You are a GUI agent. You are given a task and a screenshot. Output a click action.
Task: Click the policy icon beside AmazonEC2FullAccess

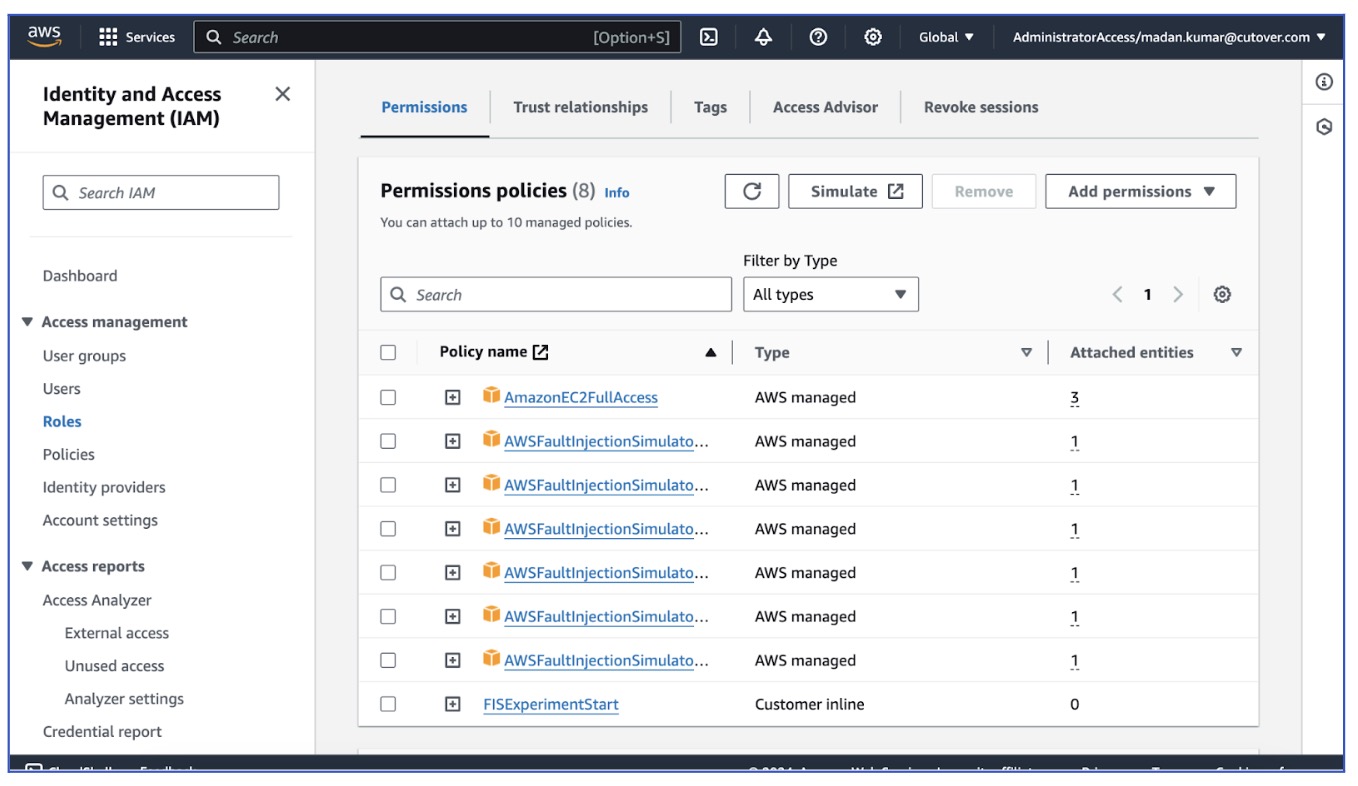pos(491,395)
